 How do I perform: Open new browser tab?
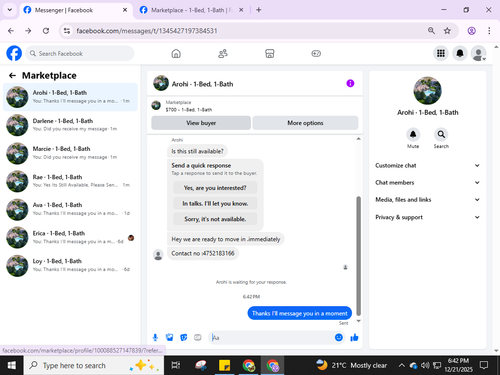point(259,10)
